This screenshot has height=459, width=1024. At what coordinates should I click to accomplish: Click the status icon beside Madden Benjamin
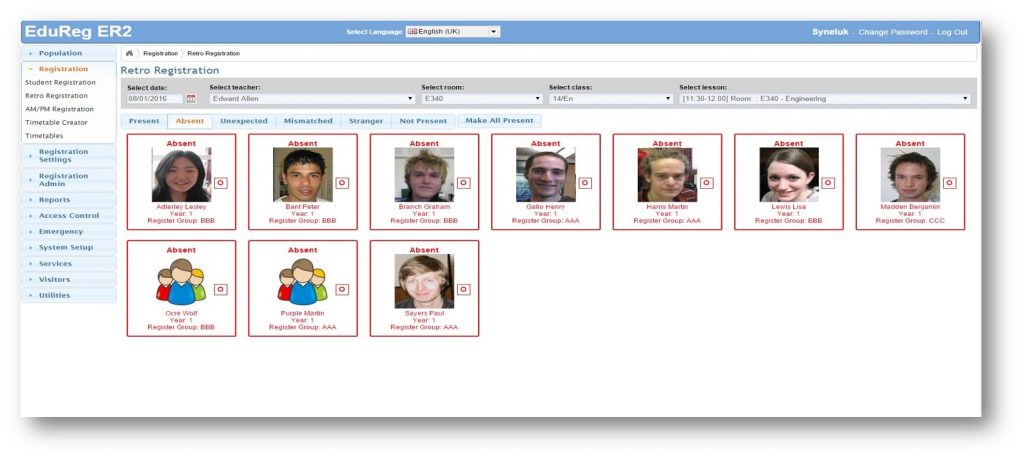pyautogui.click(x=949, y=183)
